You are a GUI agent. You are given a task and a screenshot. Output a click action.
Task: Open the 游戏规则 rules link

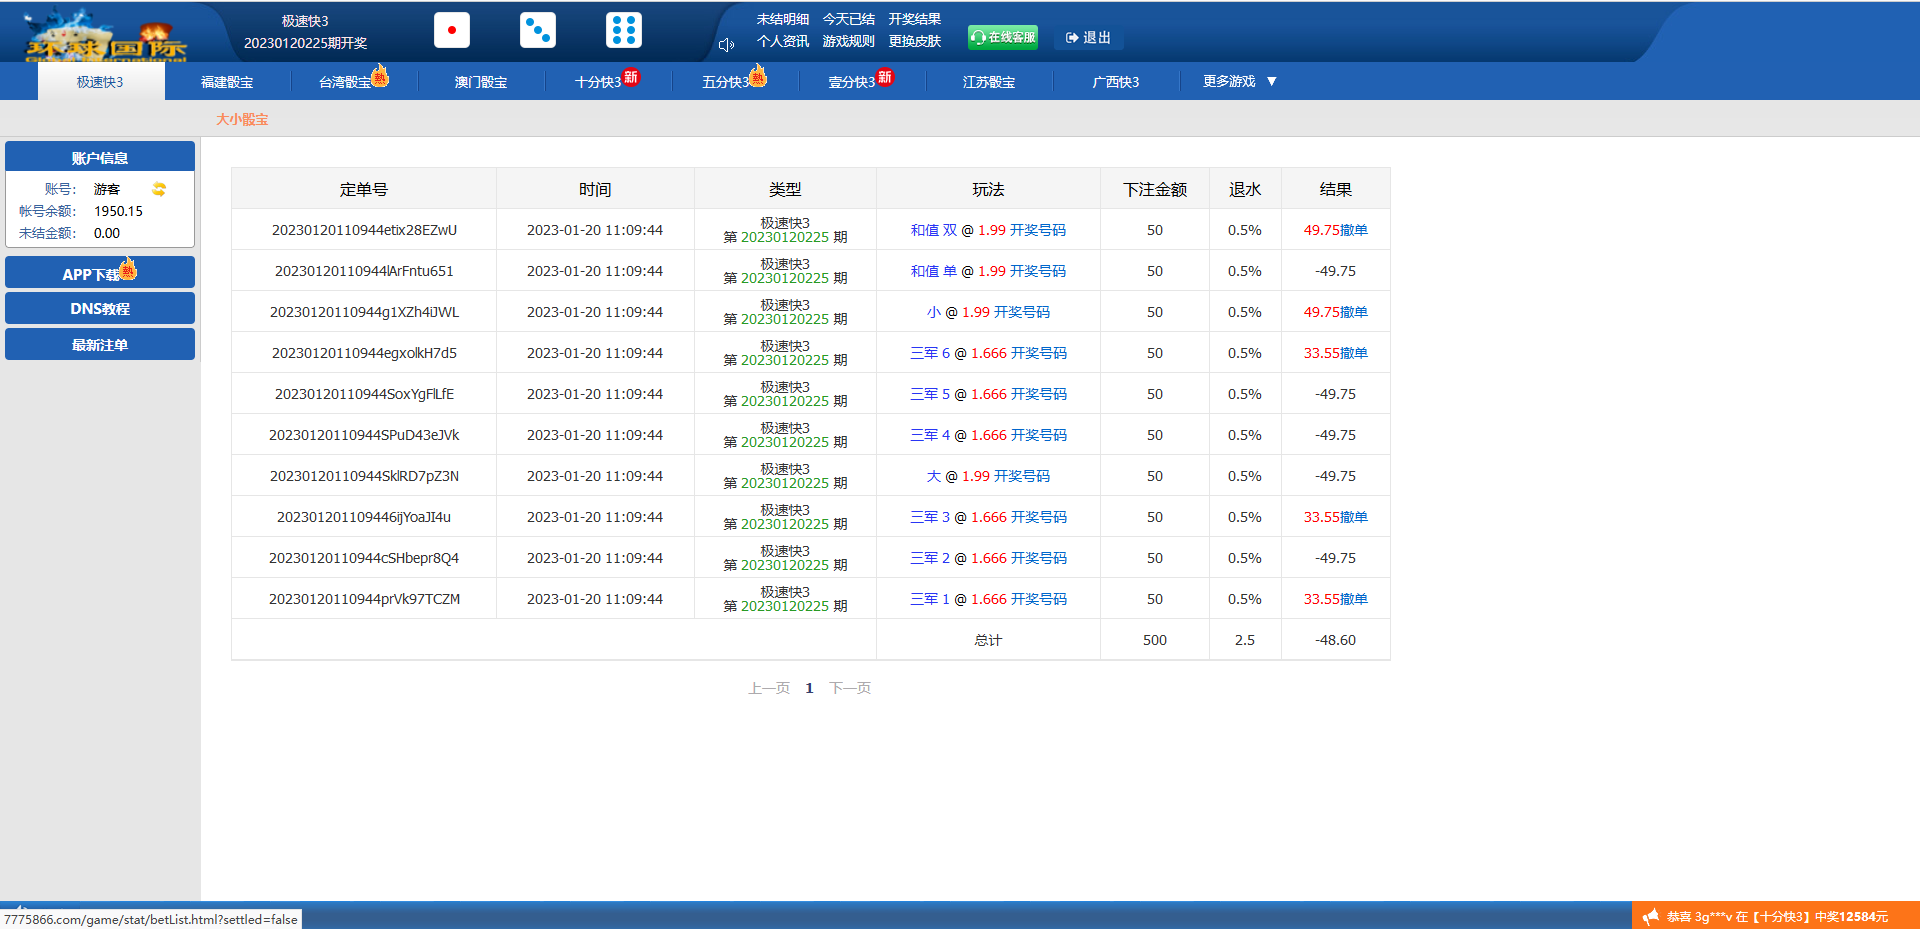[x=848, y=41]
